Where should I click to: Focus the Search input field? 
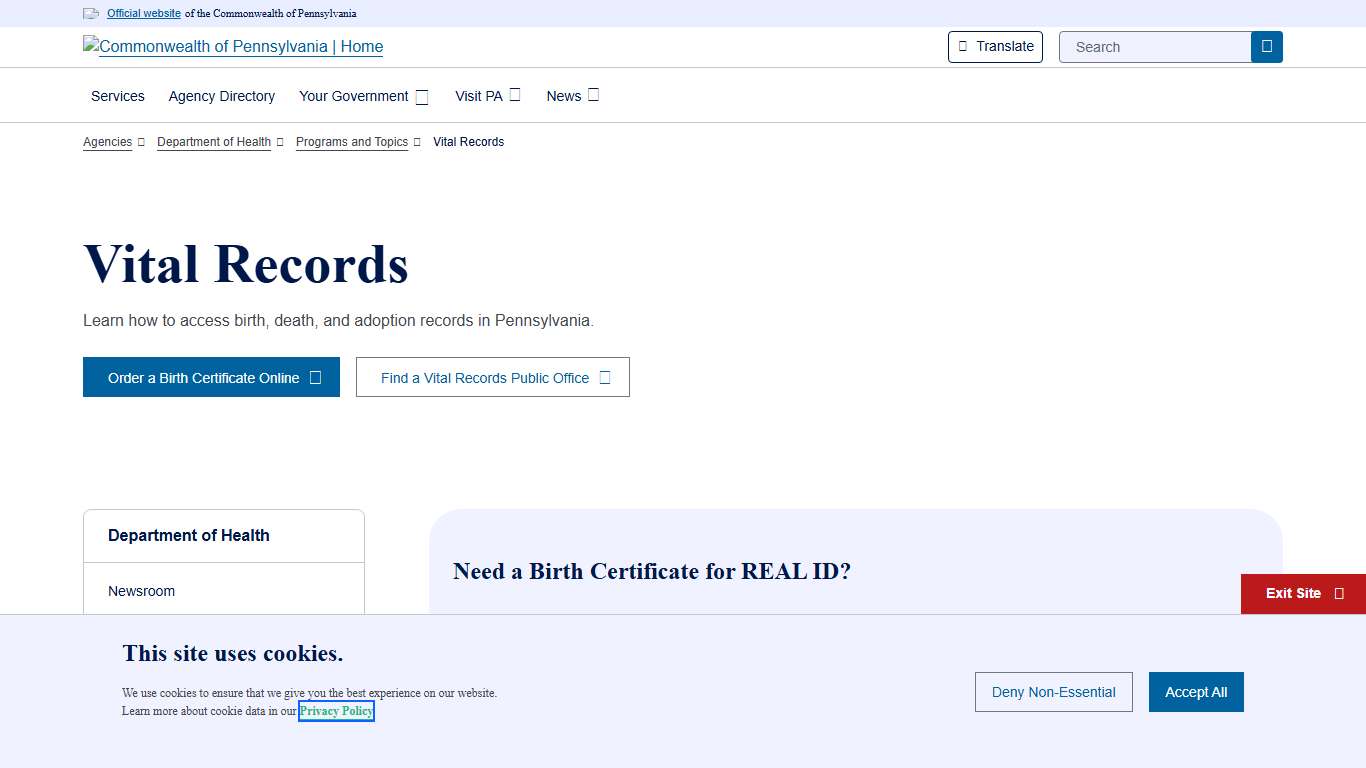pos(1155,47)
